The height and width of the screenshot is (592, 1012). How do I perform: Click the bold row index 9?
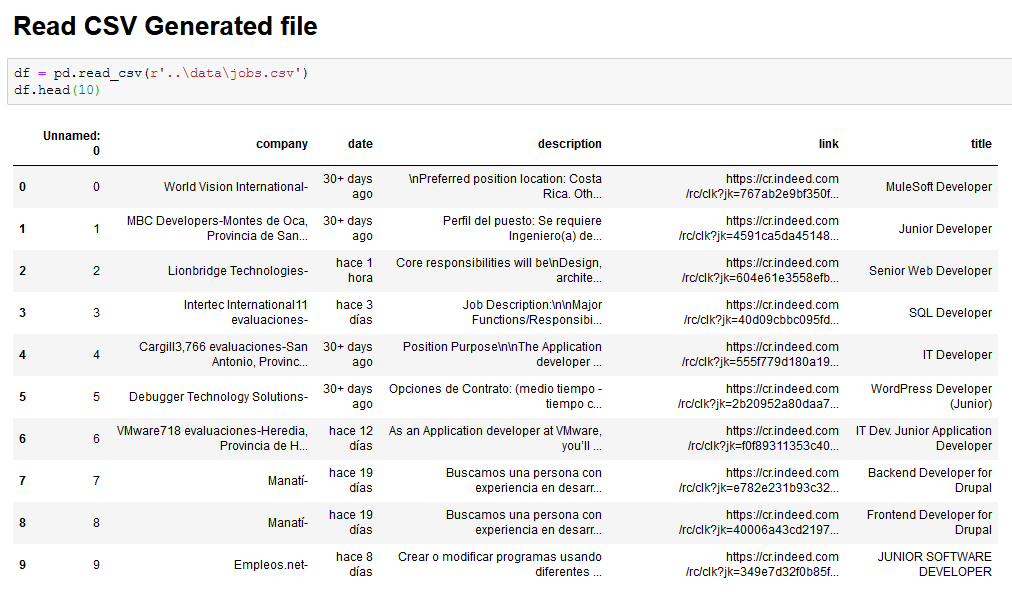point(23,564)
